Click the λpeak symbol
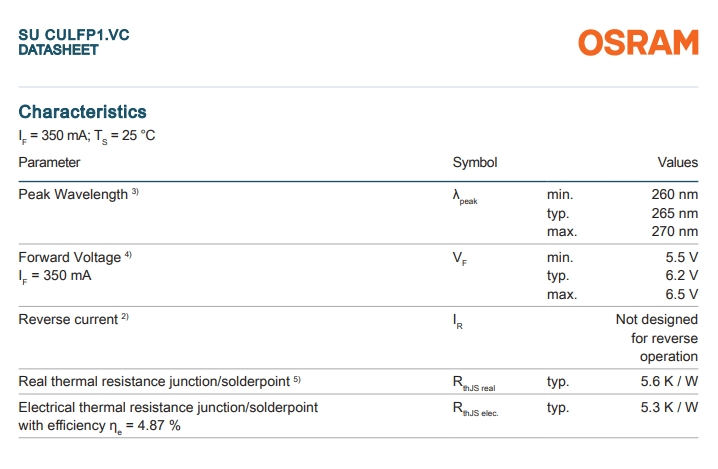Image resolution: width=718 pixels, height=469 pixels. click(x=465, y=197)
